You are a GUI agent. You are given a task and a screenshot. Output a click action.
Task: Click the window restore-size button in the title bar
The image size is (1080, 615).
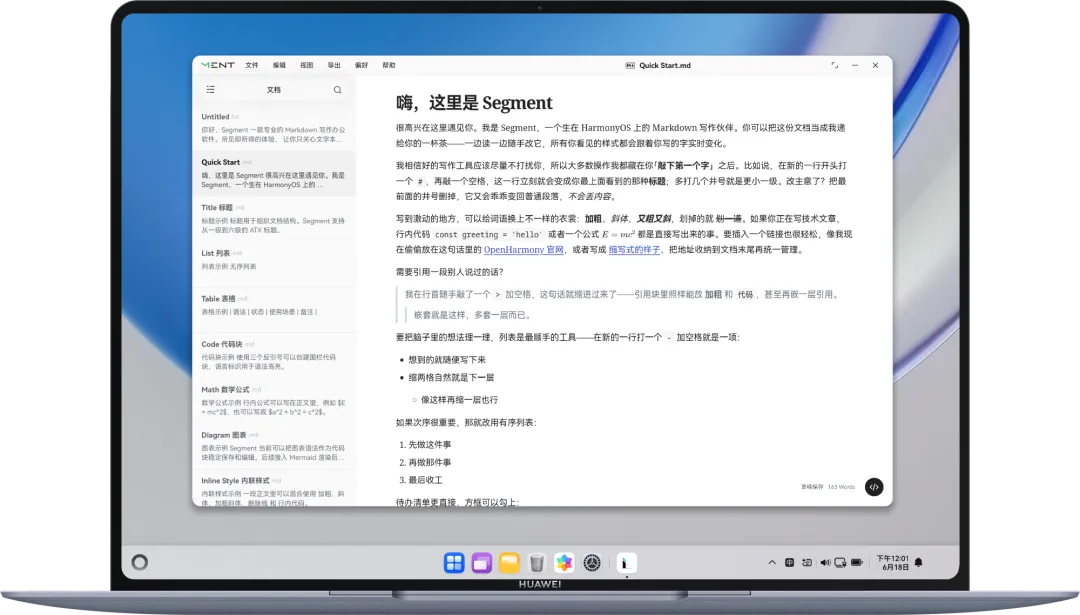tap(835, 65)
